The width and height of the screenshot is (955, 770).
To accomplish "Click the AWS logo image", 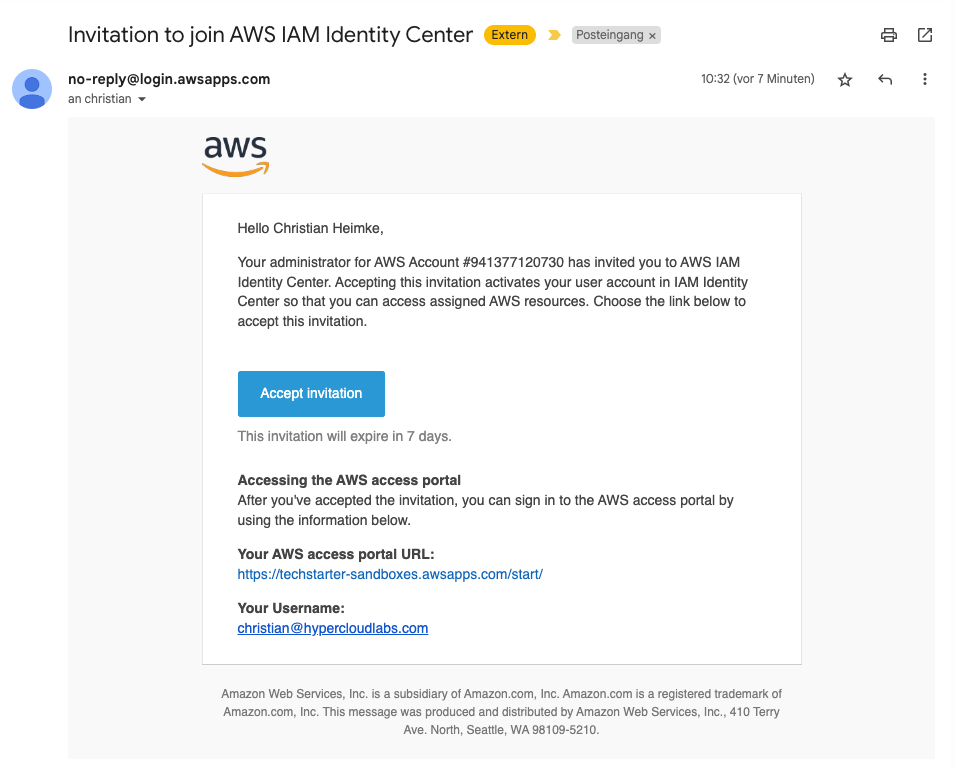I will point(236,156).
